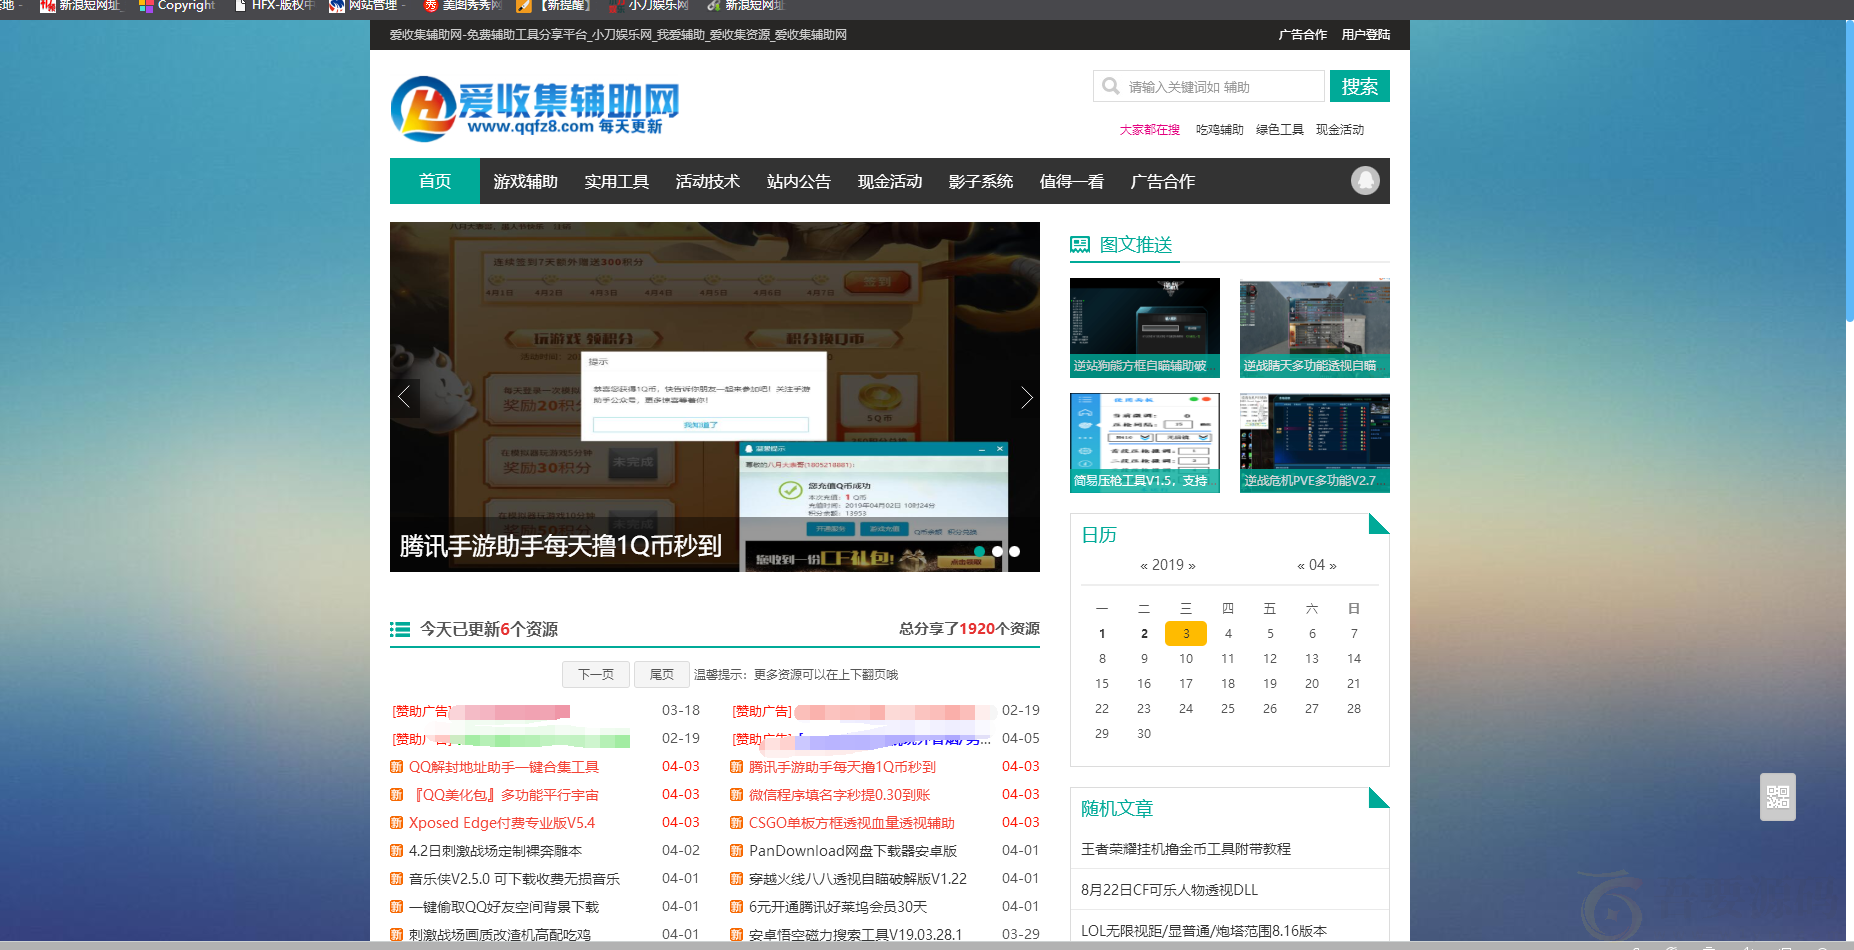Go to previous month arrow before 04
This screenshot has width=1854, height=950.
point(1301,566)
